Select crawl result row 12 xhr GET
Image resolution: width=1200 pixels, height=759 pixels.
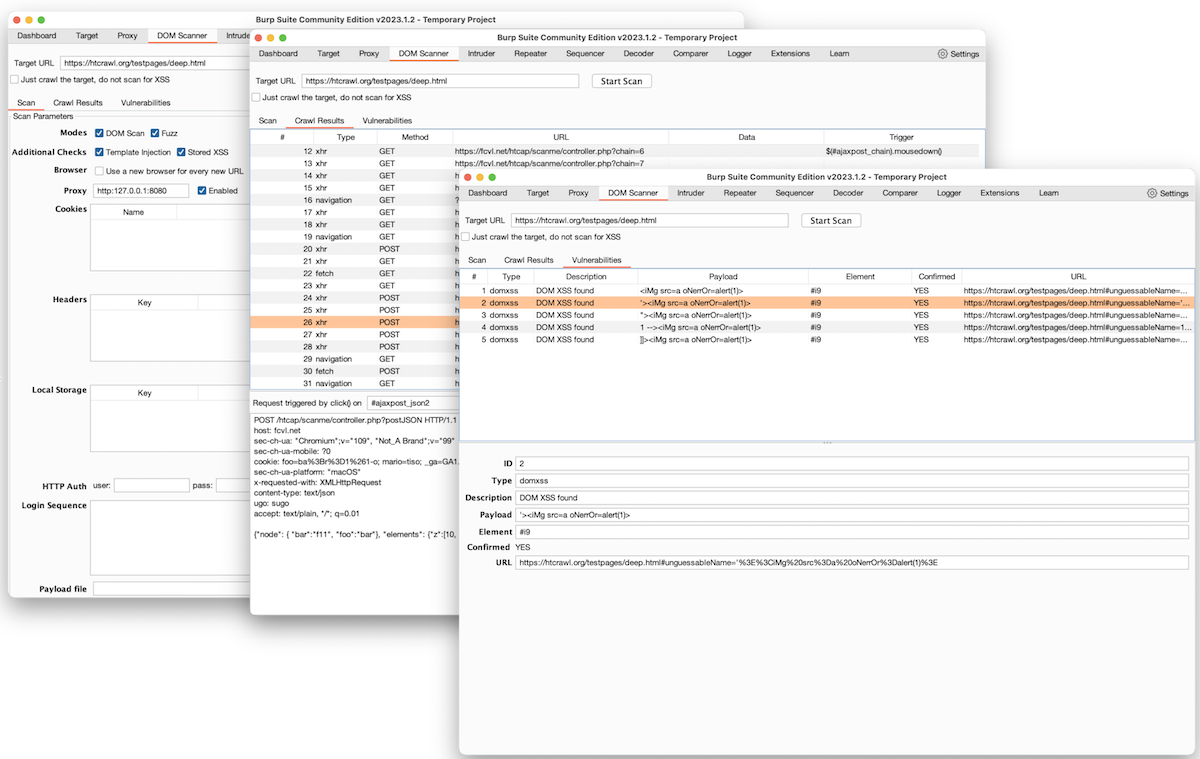pyautogui.click(x=617, y=151)
